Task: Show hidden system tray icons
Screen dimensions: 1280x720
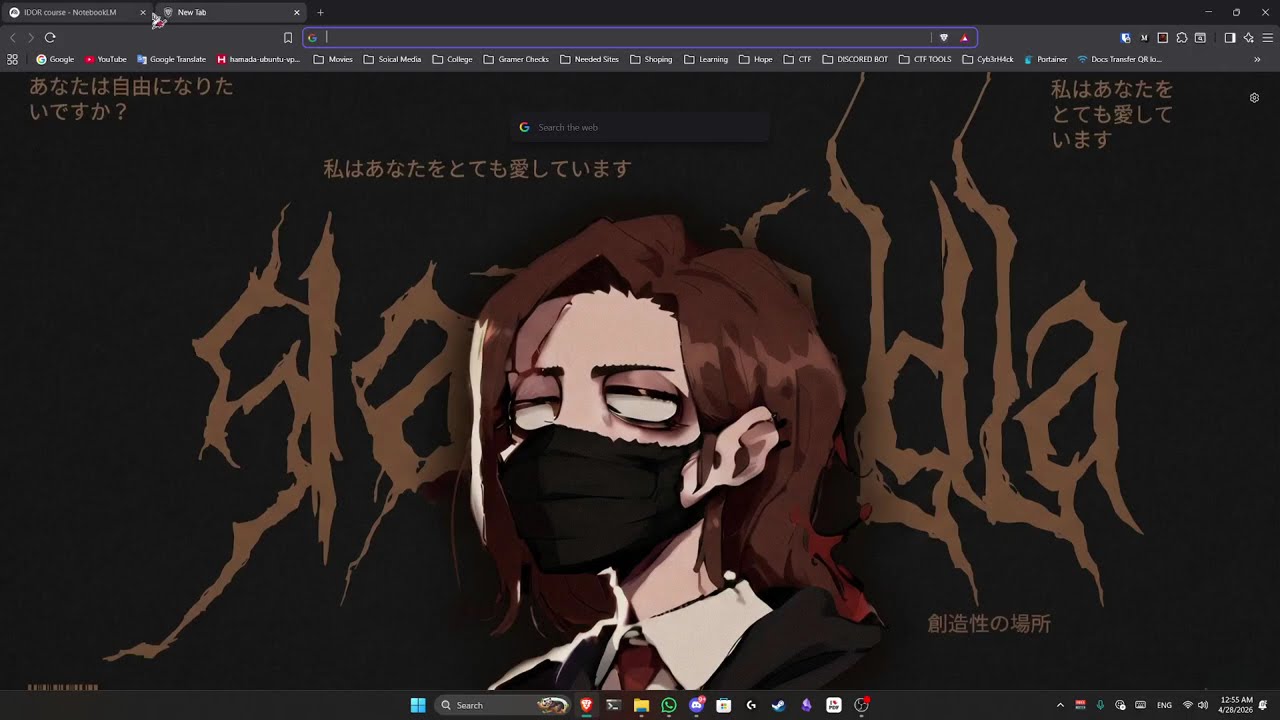Action: [1060, 705]
